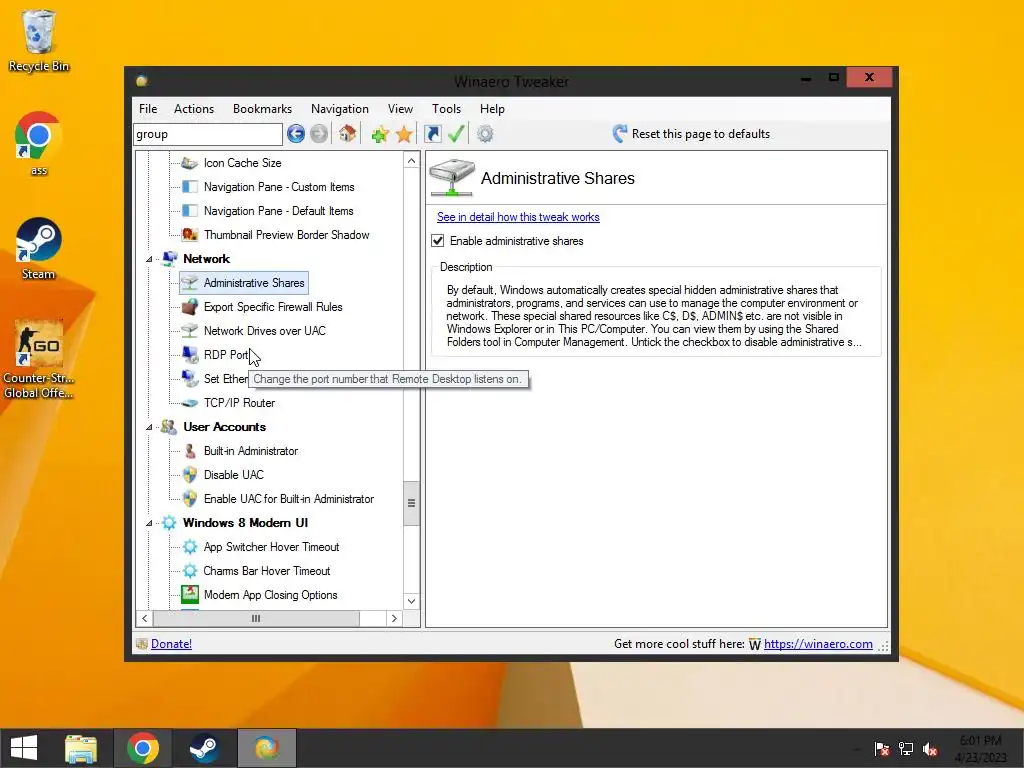Open the View menu
This screenshot has height=768, width=1024.
click(x=400, y=109)
